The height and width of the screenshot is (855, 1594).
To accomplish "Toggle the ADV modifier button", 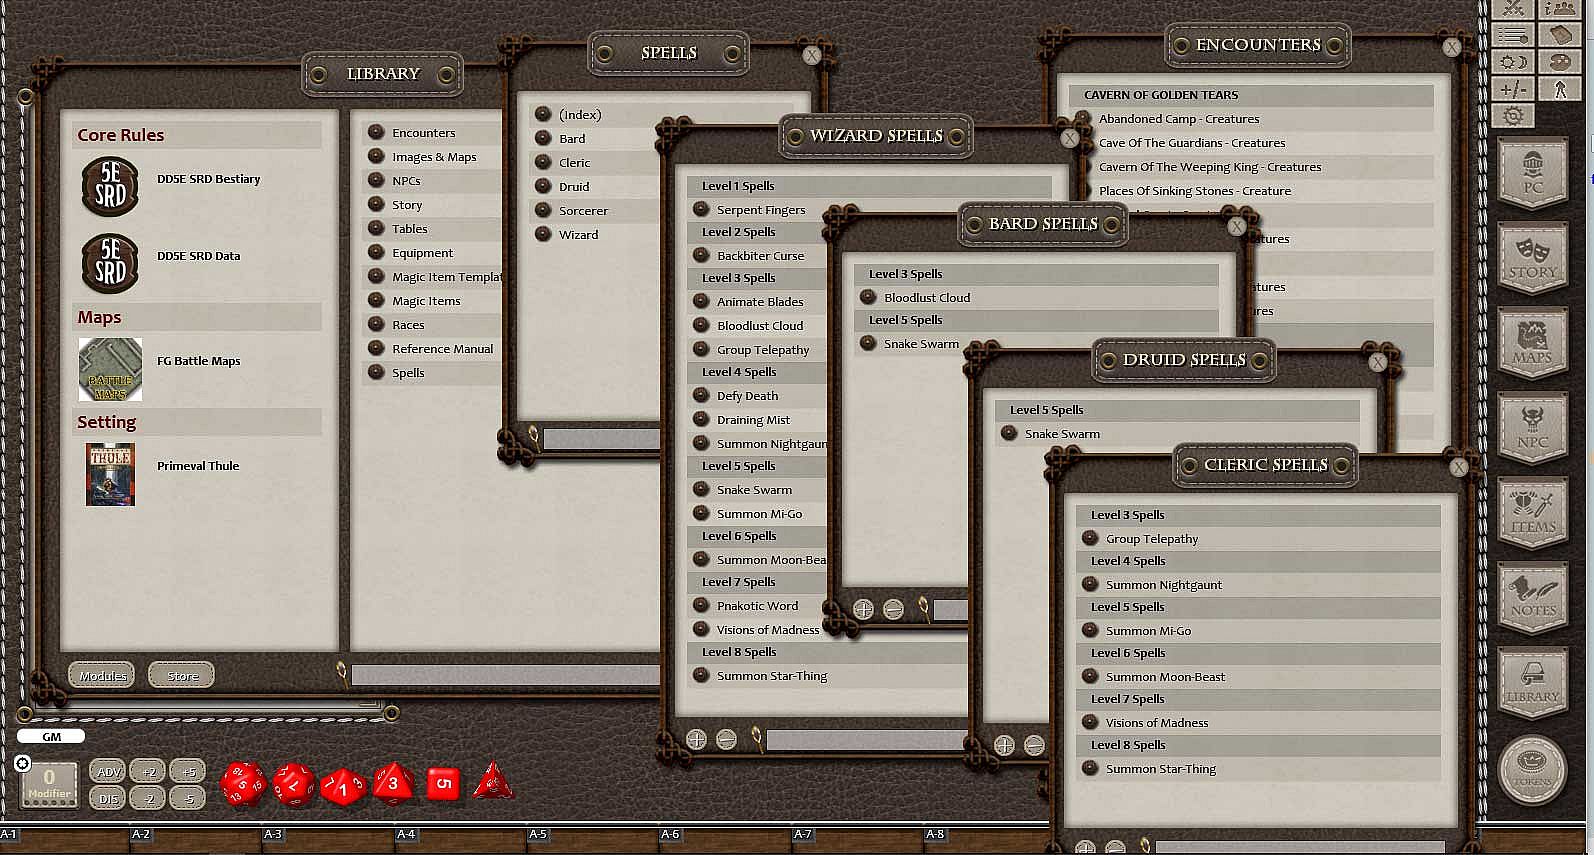I will 108,771.
